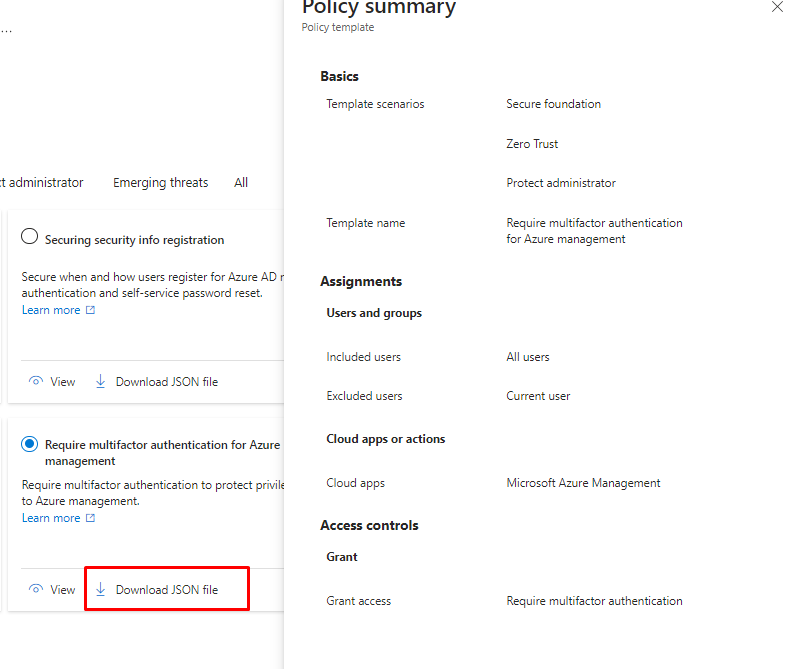Viewport: 789px width, 669px height.
Task: Click download arrow icon in Securing security info card
Action: pyautogui.click(x=100, y=381)
